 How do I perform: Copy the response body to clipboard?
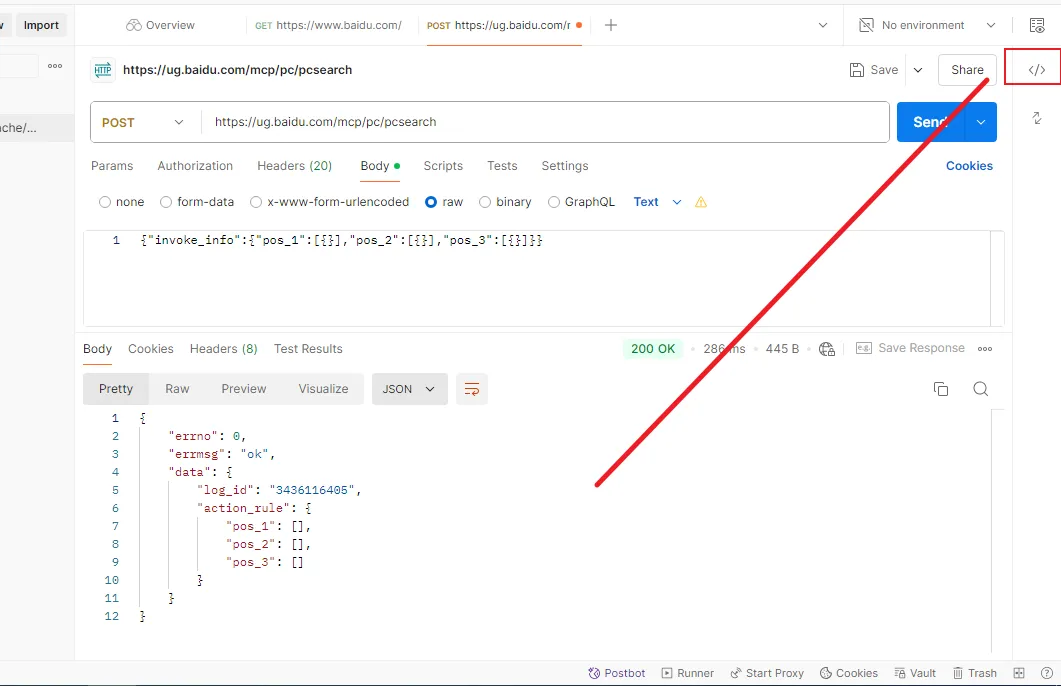[941, 389]
